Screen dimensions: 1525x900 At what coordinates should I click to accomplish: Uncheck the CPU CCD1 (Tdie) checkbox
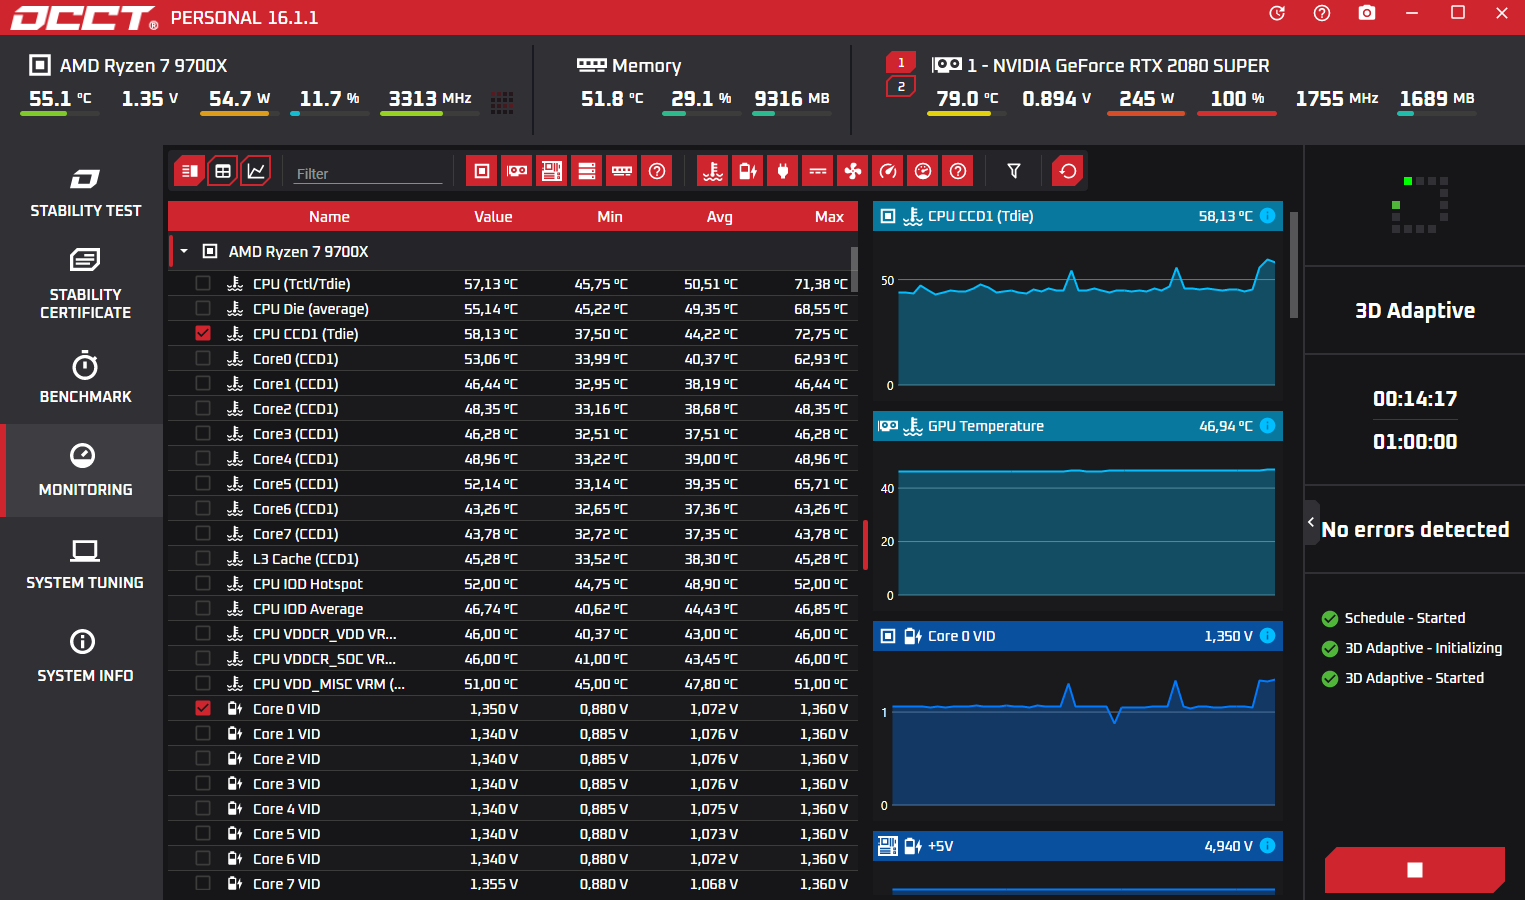click(x=203, y=333)
